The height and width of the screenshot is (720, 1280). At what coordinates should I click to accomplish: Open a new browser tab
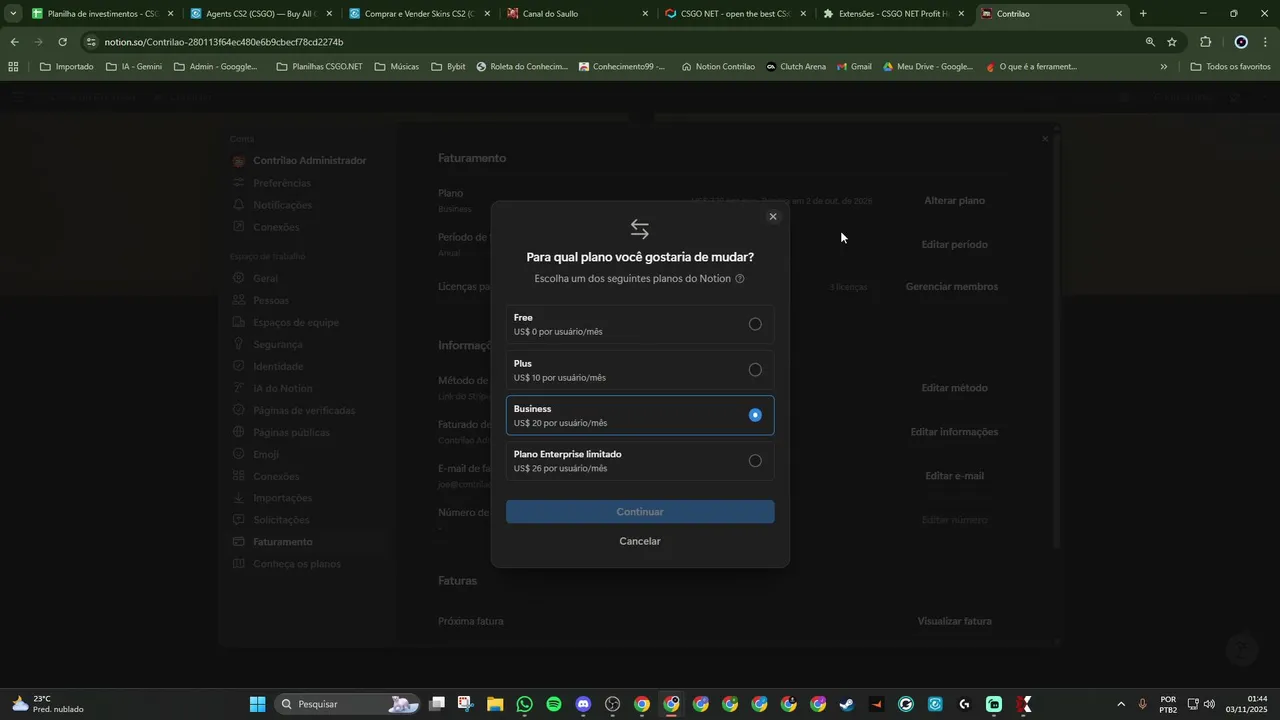[1143, 14]
